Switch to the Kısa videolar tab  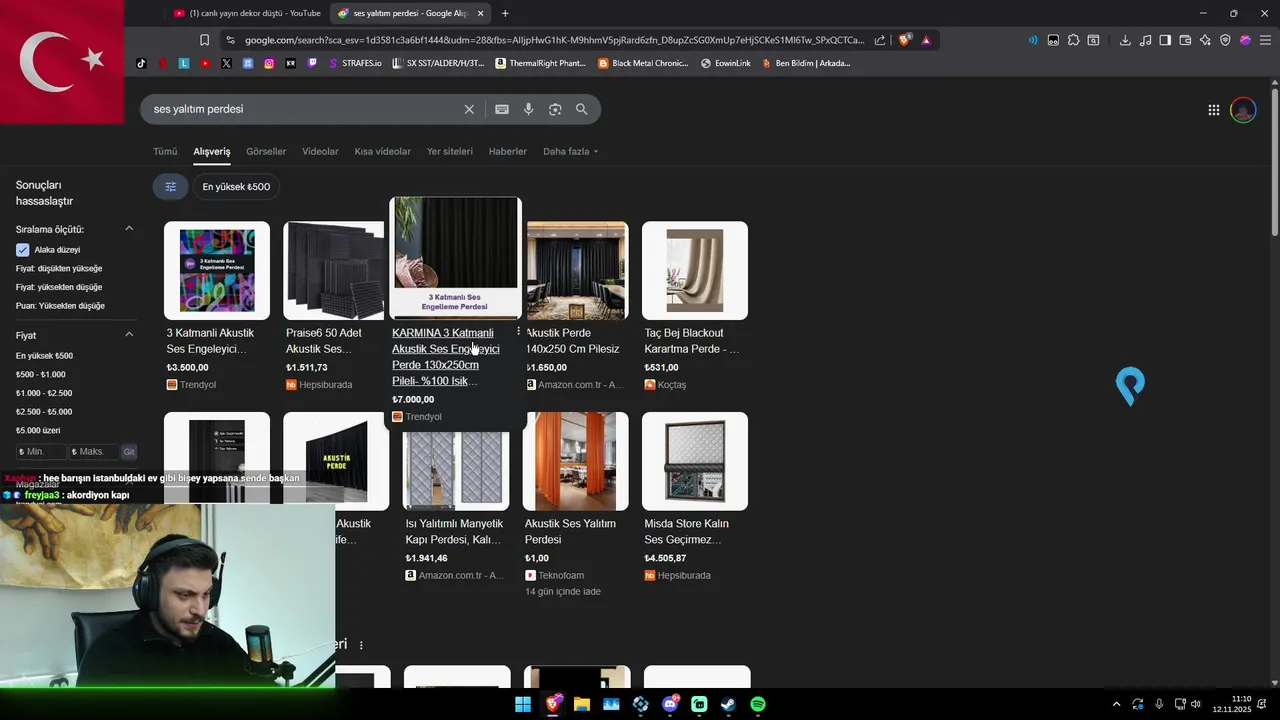[382, 151]
